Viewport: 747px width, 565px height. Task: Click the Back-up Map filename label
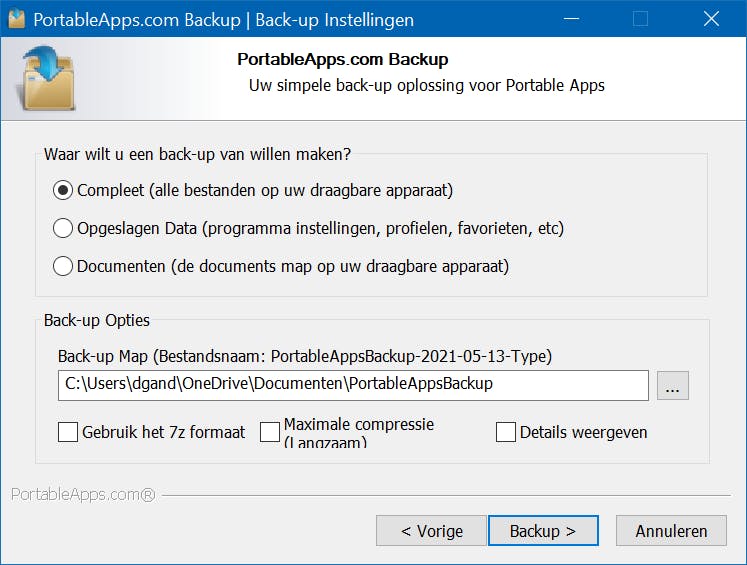[305, 356]
